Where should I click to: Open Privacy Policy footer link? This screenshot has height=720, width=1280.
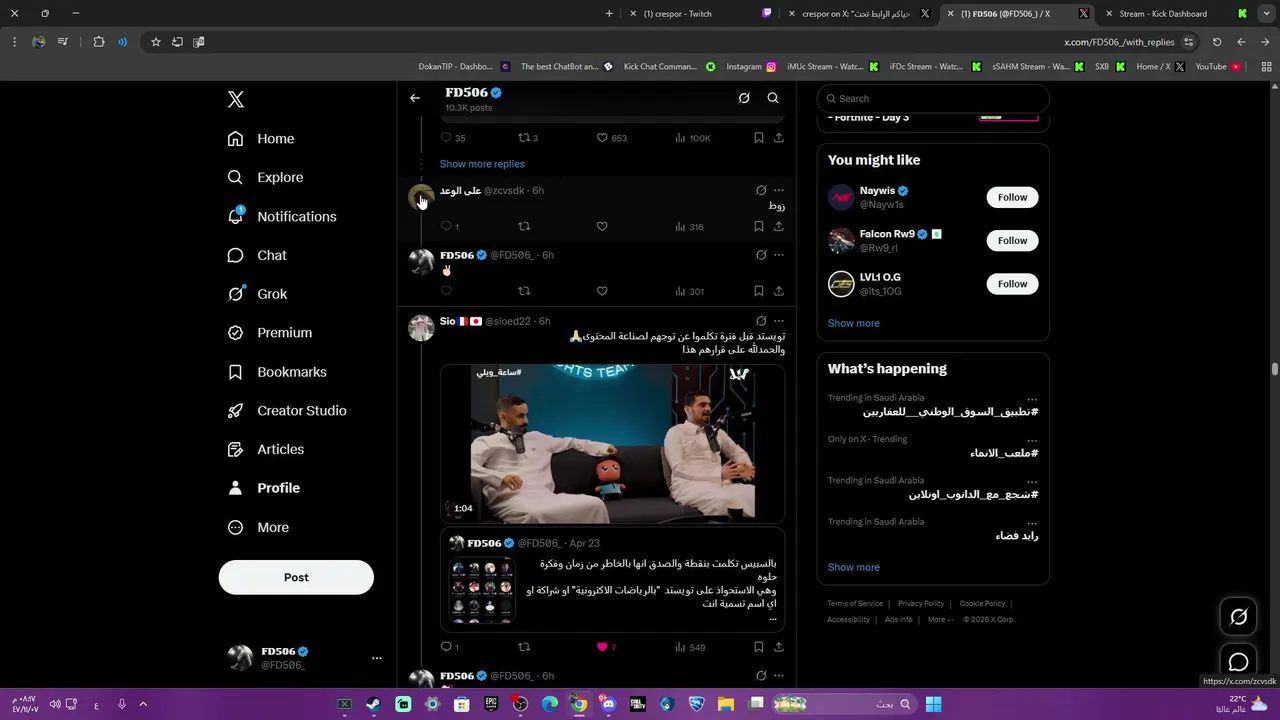921,603
